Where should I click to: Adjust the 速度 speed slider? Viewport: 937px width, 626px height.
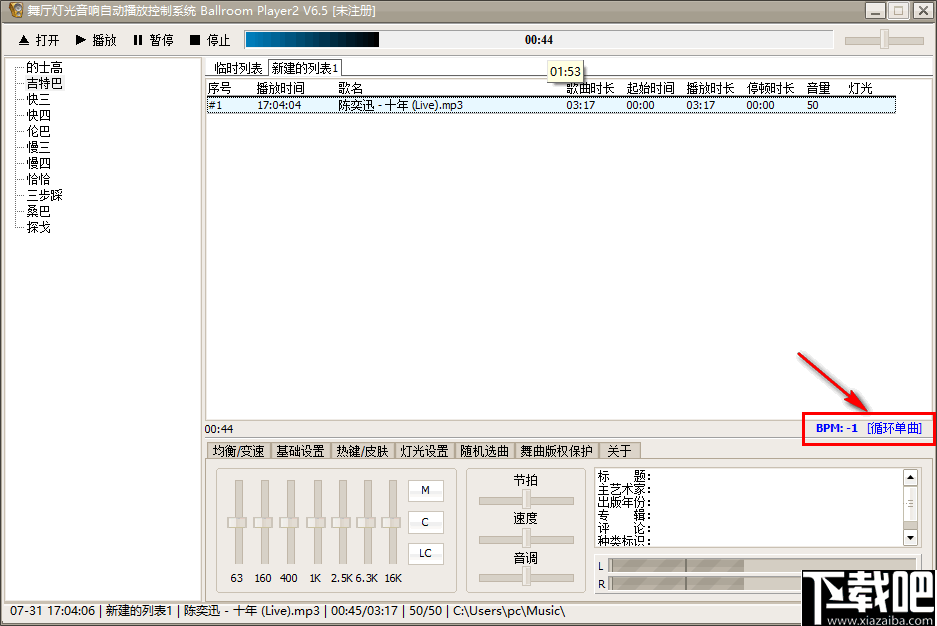pos(526,539)
